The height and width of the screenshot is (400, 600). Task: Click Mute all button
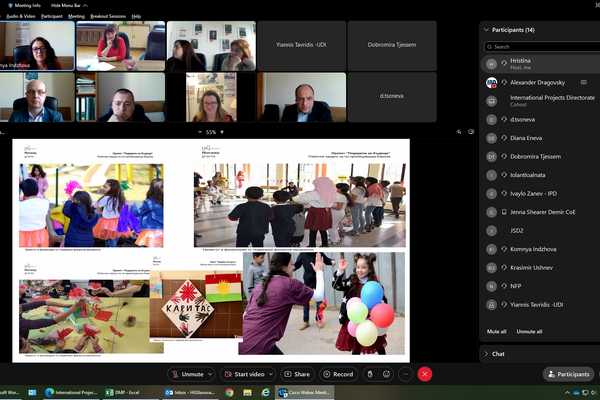click(x=496, y=331)
